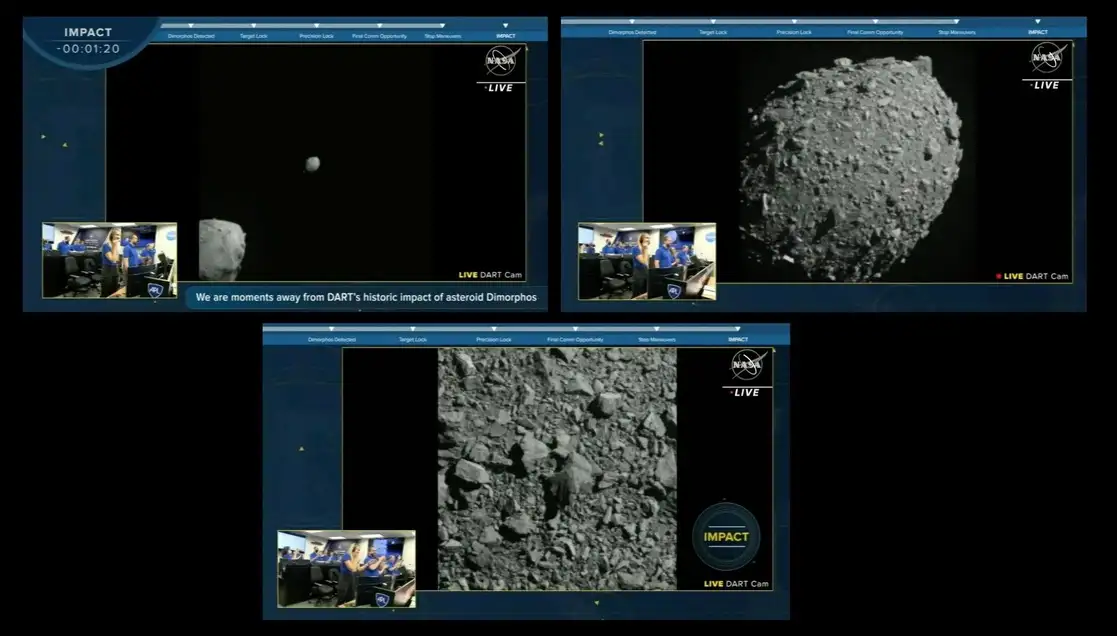Open the mission control inset in the bottom panel
Image resolution: width=1117 pixels, height=636 pixels.
coord(346,568)
